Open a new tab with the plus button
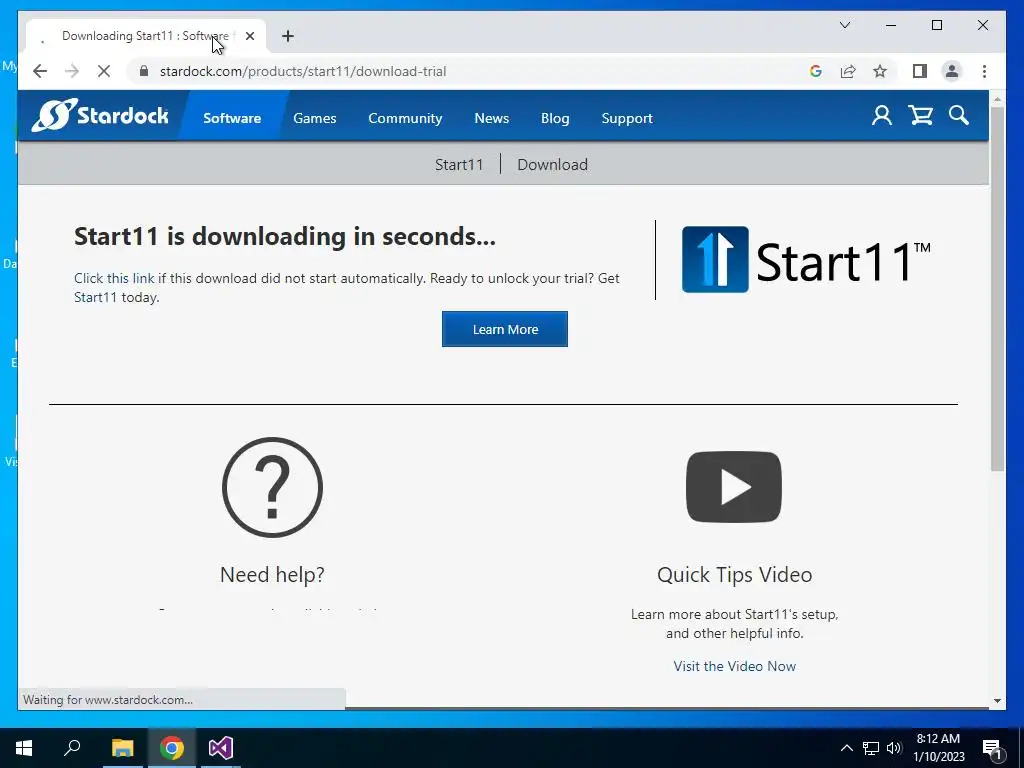1024x768 pixels. click(x=288, y=36)
